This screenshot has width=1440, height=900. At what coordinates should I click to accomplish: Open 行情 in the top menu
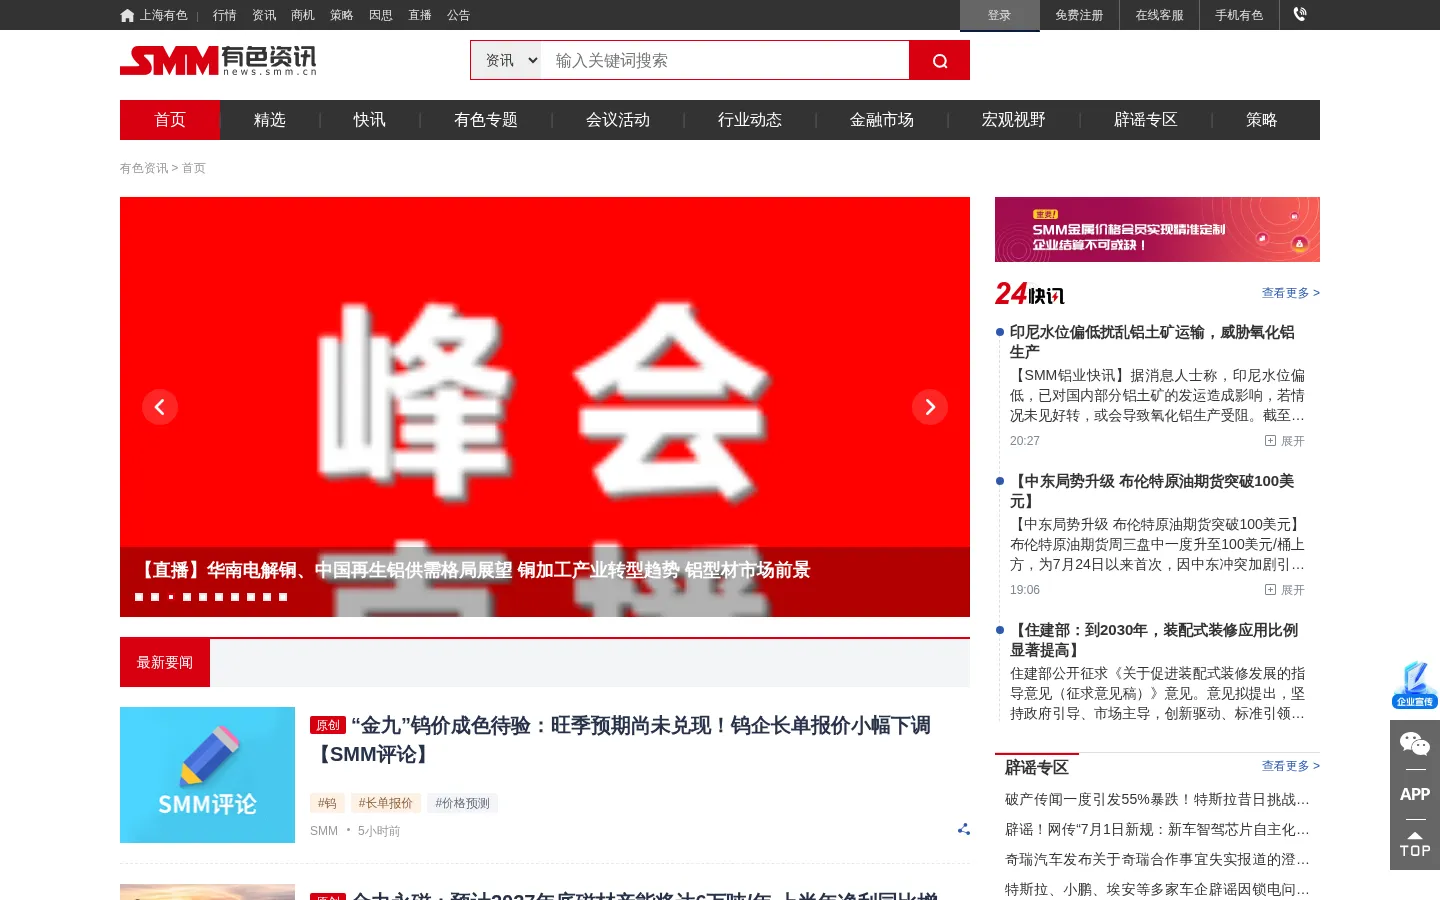point(225,15)
